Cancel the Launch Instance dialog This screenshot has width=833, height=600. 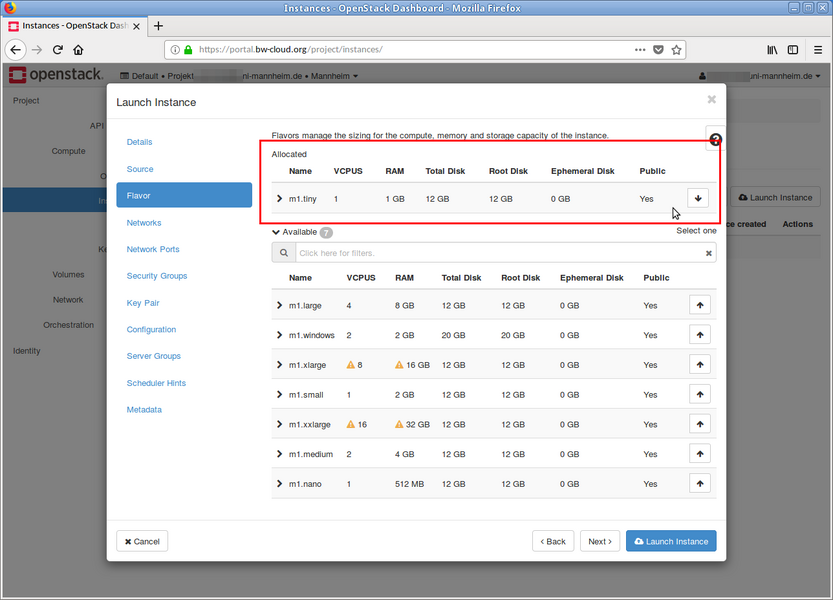click(142, 541)
